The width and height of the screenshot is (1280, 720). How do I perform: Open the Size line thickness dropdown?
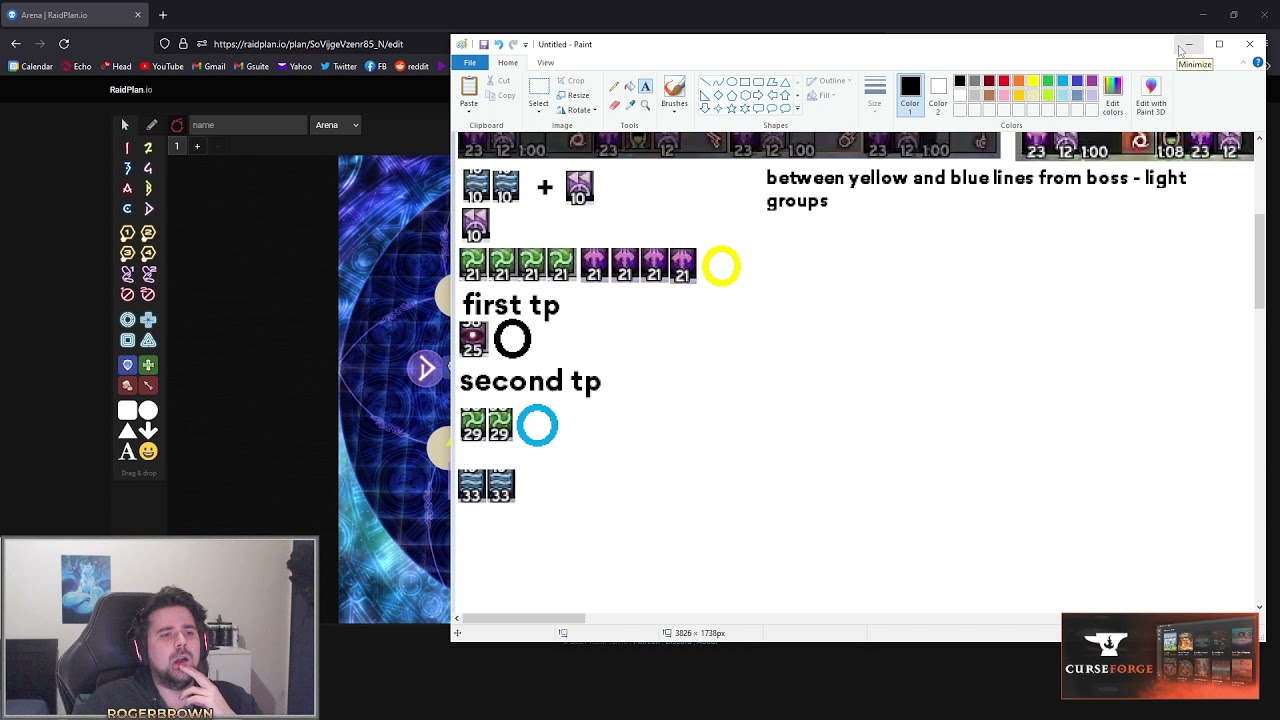[875, 93]
